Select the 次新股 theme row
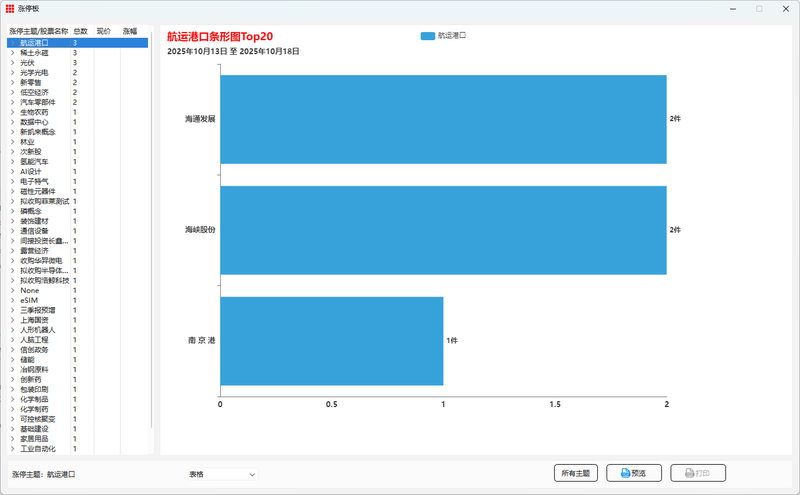800x495 pixels. pyautogui.click(x=78, y=152)
